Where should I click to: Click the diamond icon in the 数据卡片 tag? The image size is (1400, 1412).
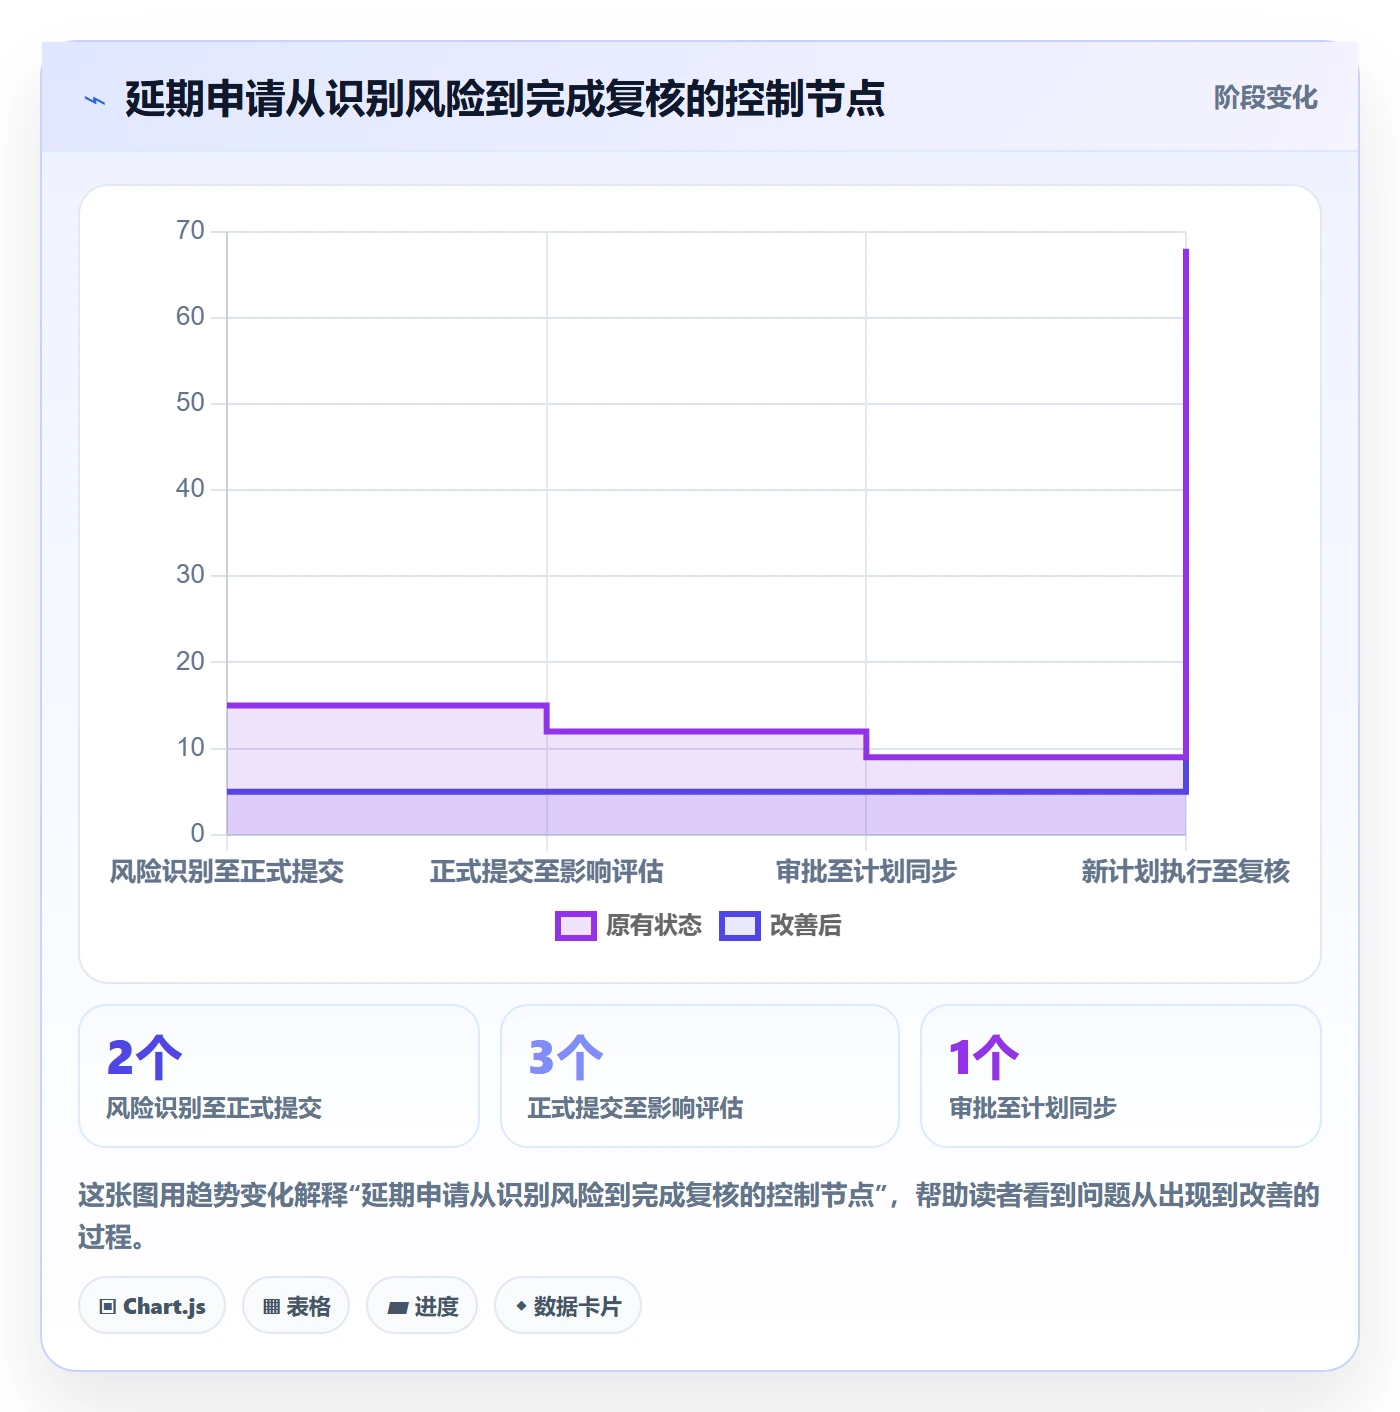pyautogui.click(x=521, y=1306)
